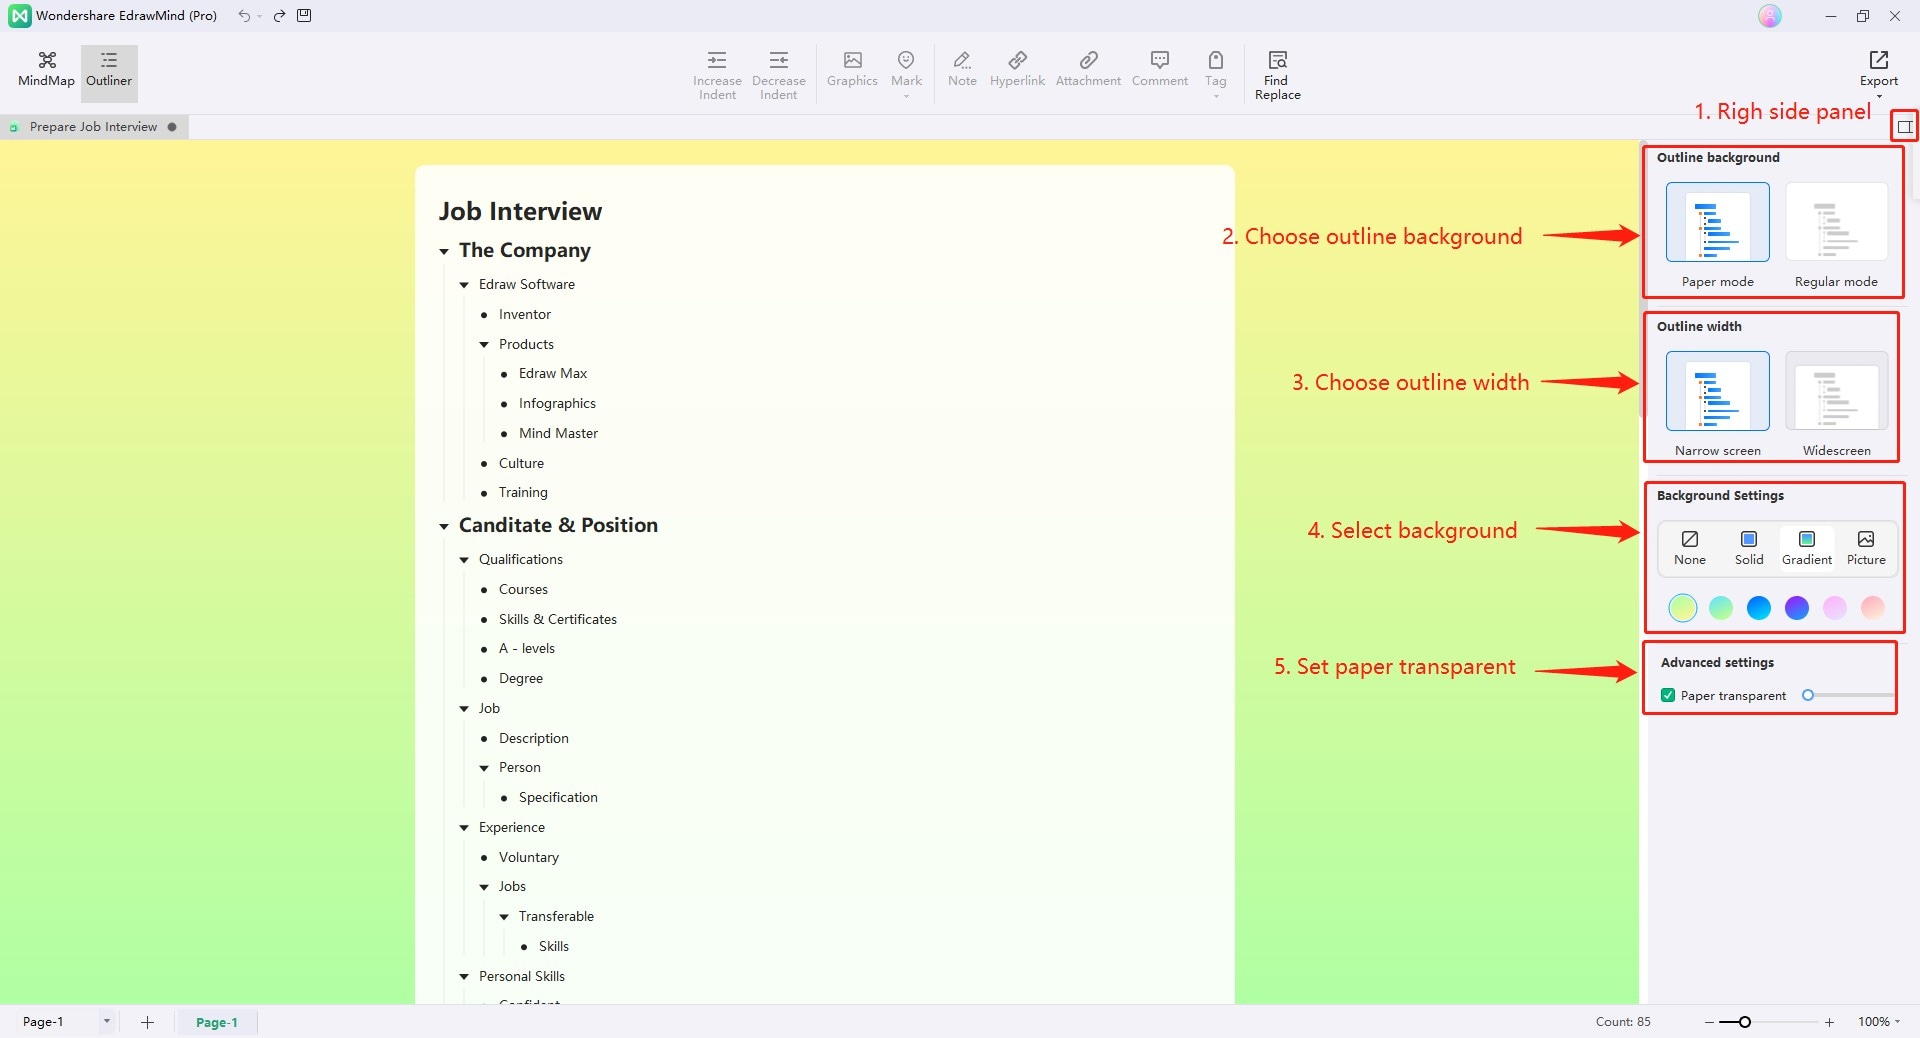This screenshot has width=1920, height=1038.
Task: Click the Undo arrow in title bar
Action: click(x=243, y=15)
